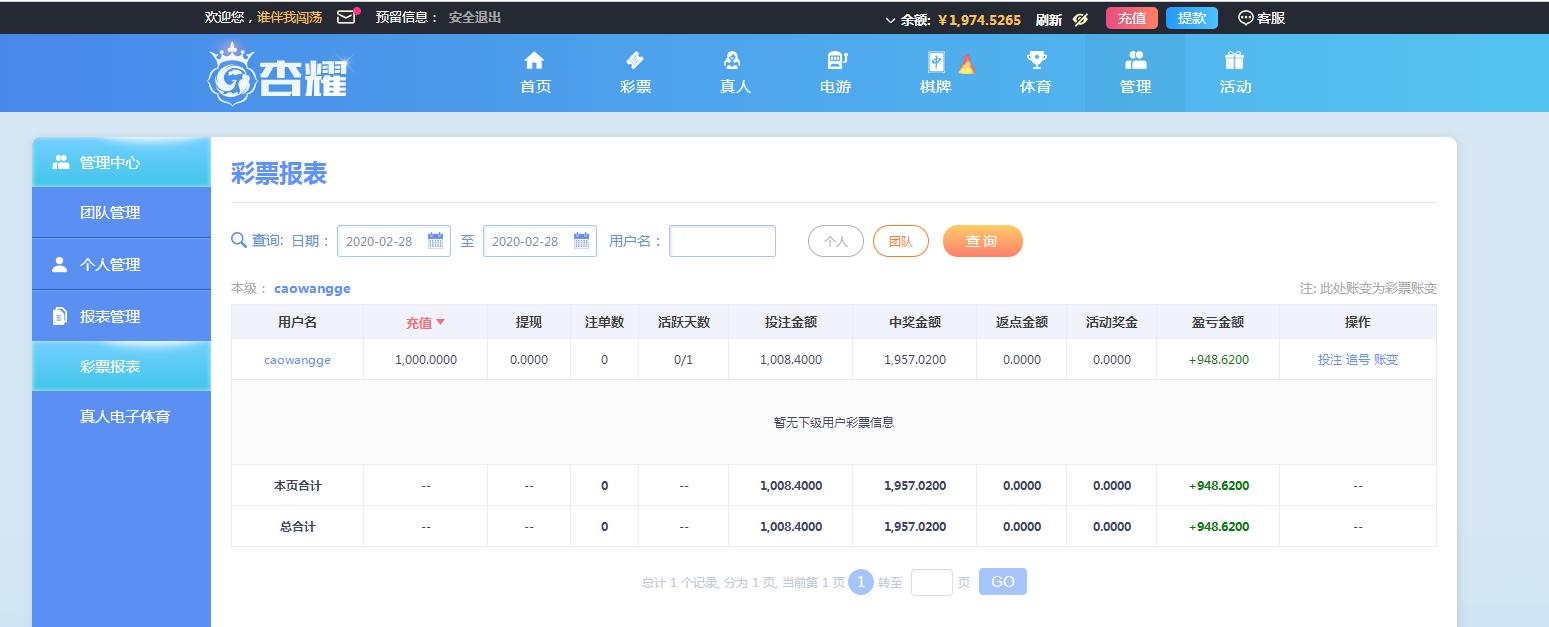Click 安全退出 to log out
The width and height of the screenshot is (1549, 627).
coord(475,17)
